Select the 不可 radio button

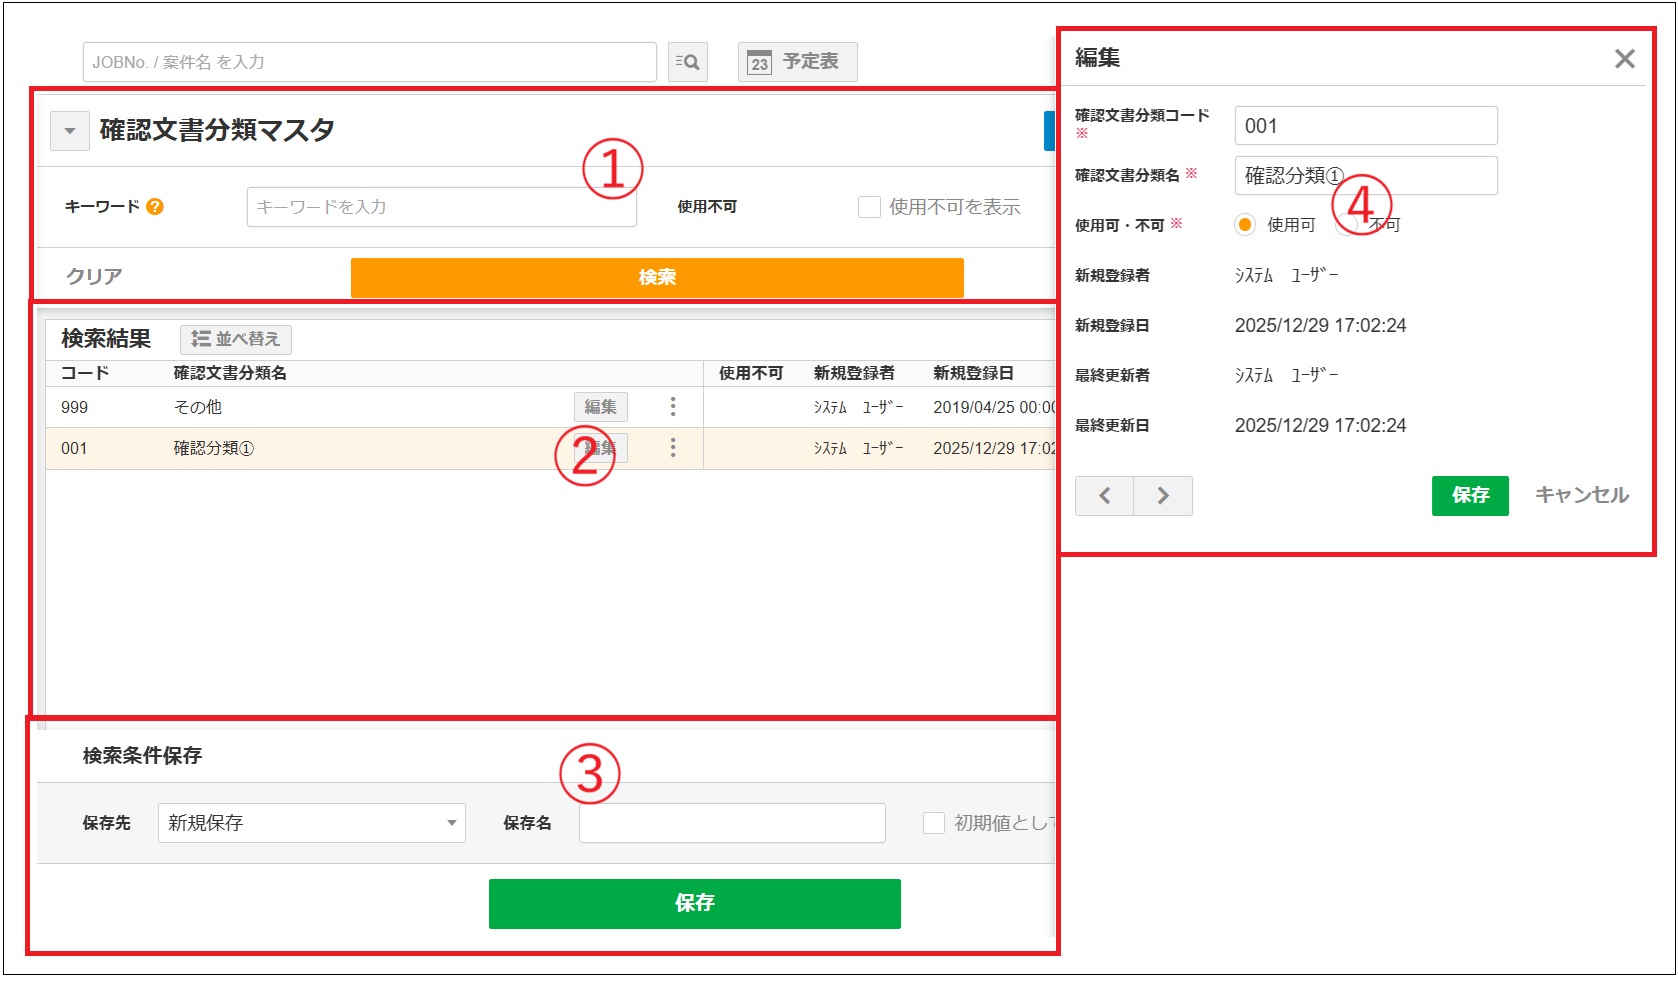tap(1346, 225)
